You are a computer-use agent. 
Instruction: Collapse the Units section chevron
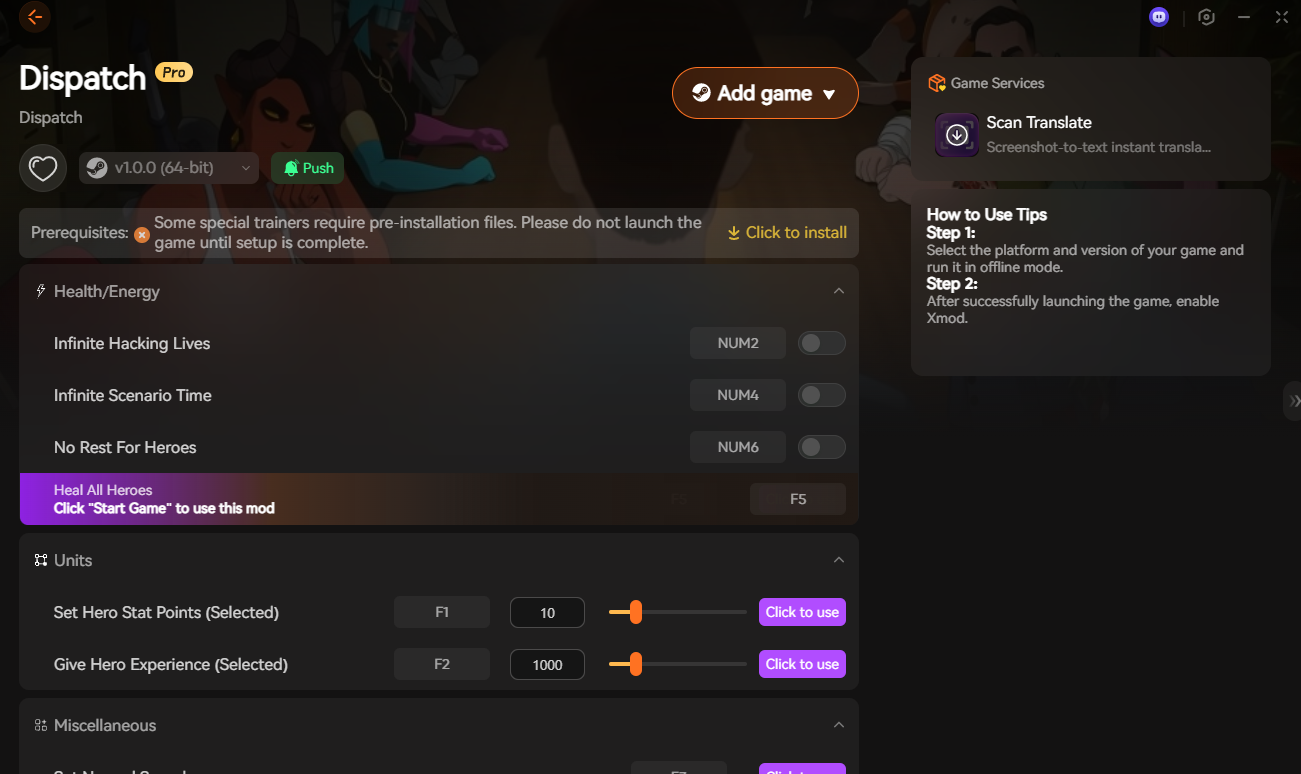[839, 560]
